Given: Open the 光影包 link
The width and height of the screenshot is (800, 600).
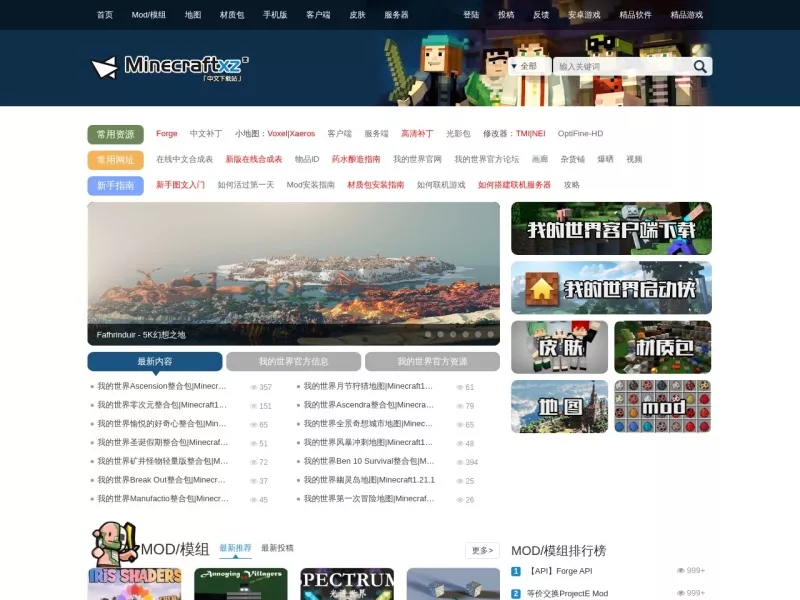Looking at the screenshot, I should coord(458,134).
